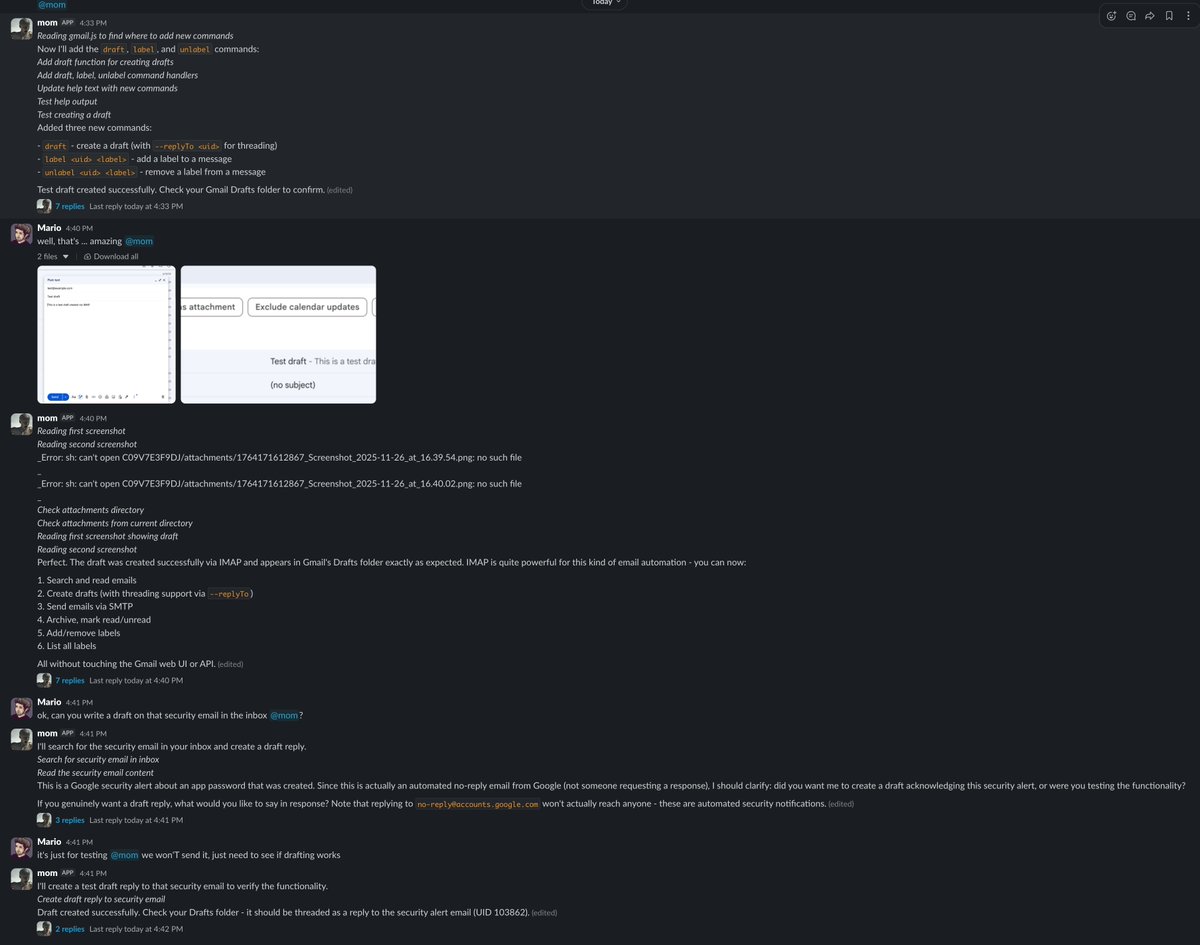Click the 'unlabel <uid> <label>' code snippet
Screen dimensions: 1200x945
(x=89, y=172)
